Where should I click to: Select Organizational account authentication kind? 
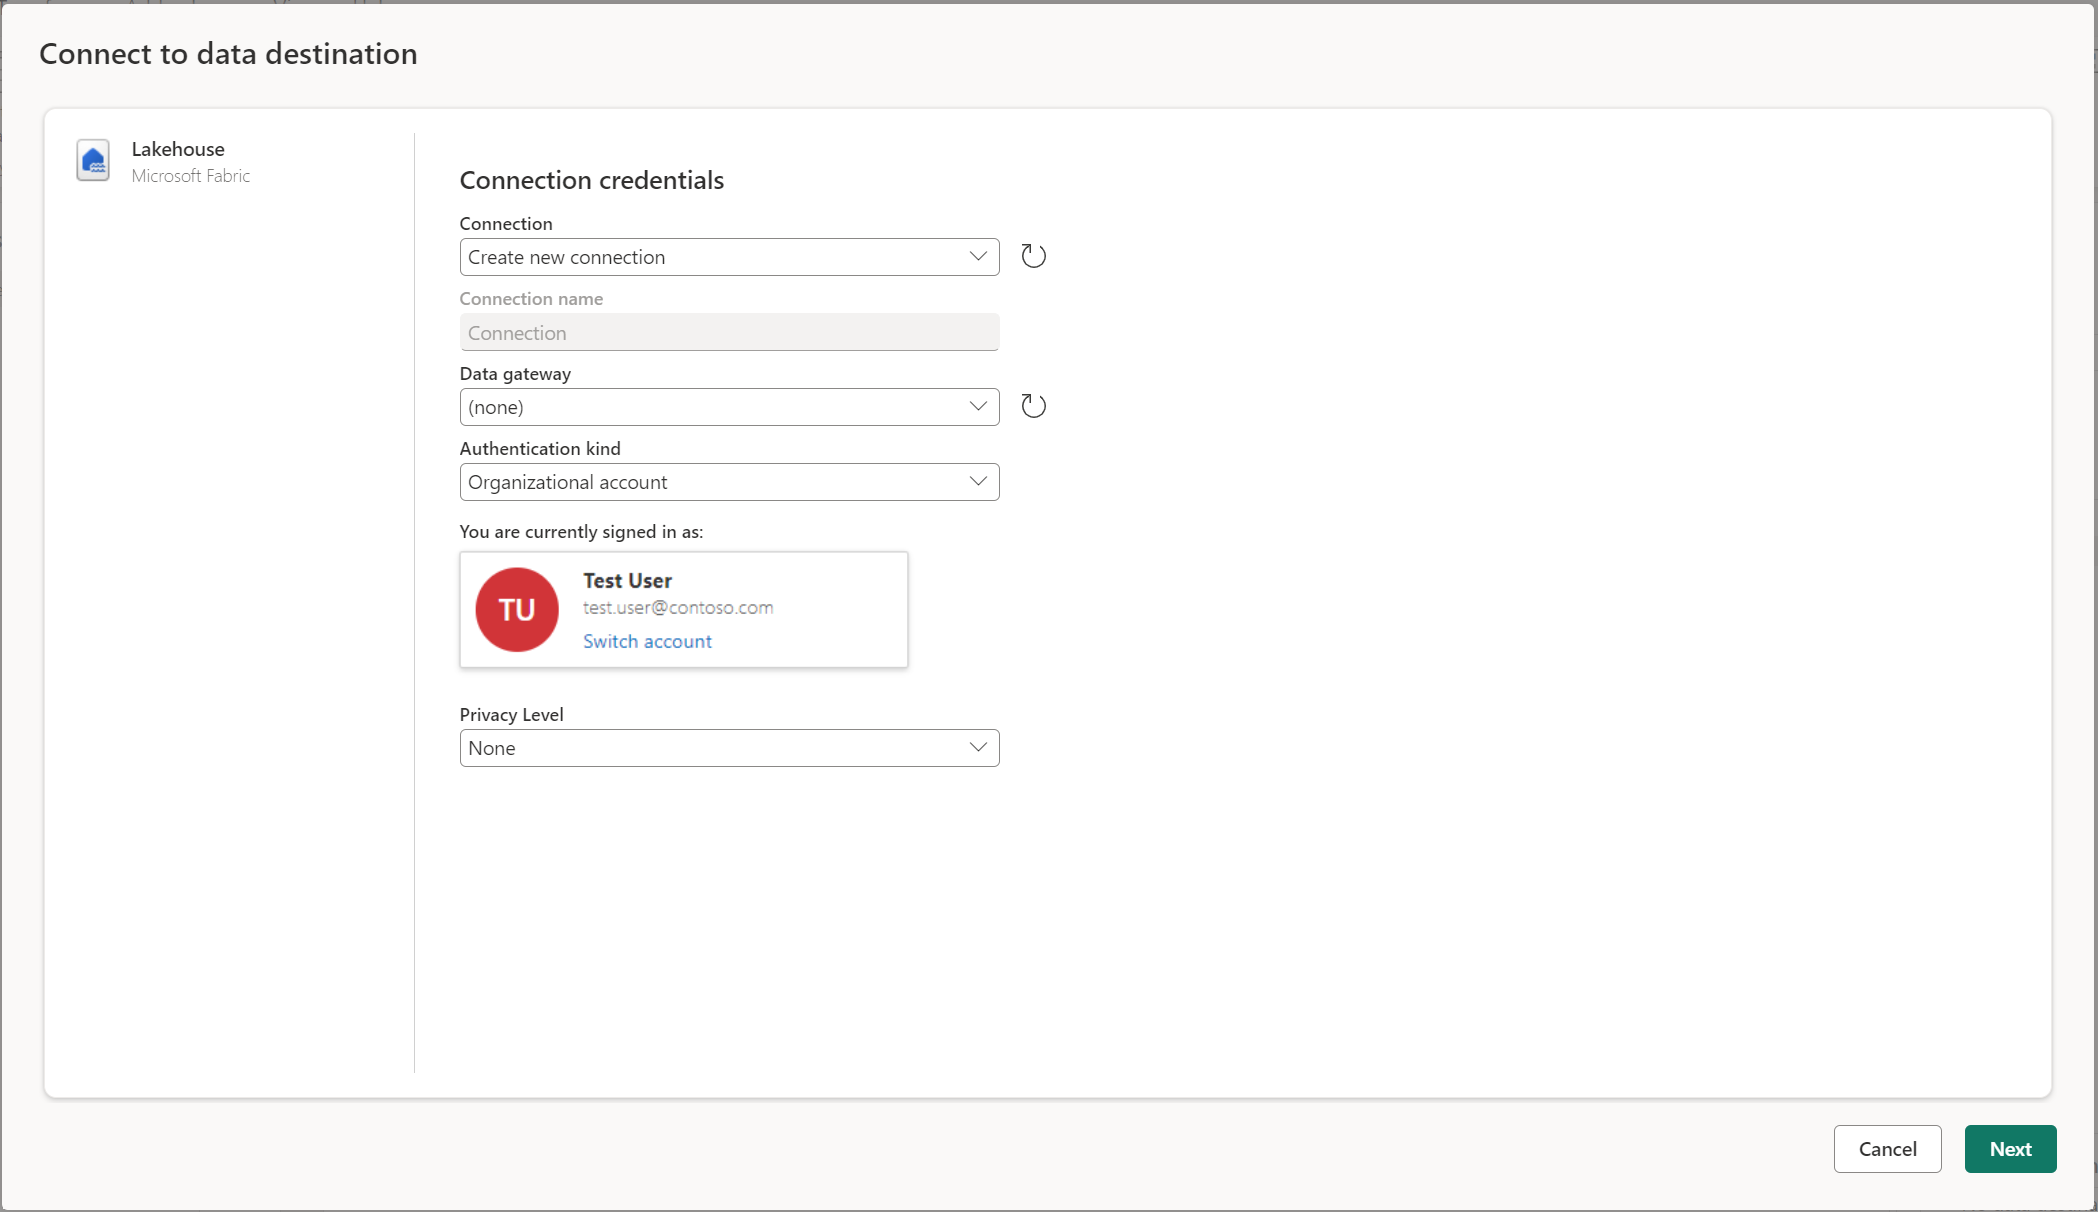click(727, 480)
